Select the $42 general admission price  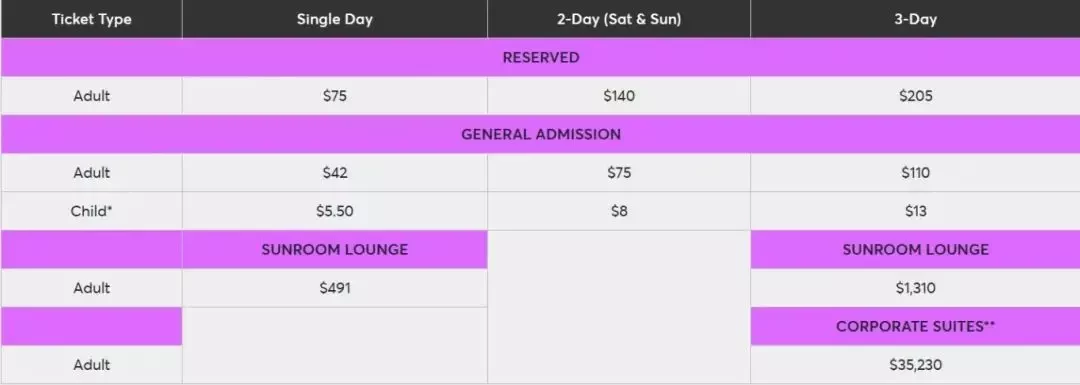pyautogui.click(x=335, y=173)
